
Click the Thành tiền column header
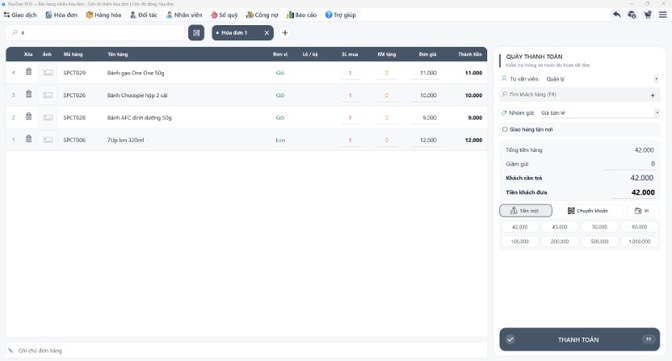pyautogui.click(x=470, y=54)
